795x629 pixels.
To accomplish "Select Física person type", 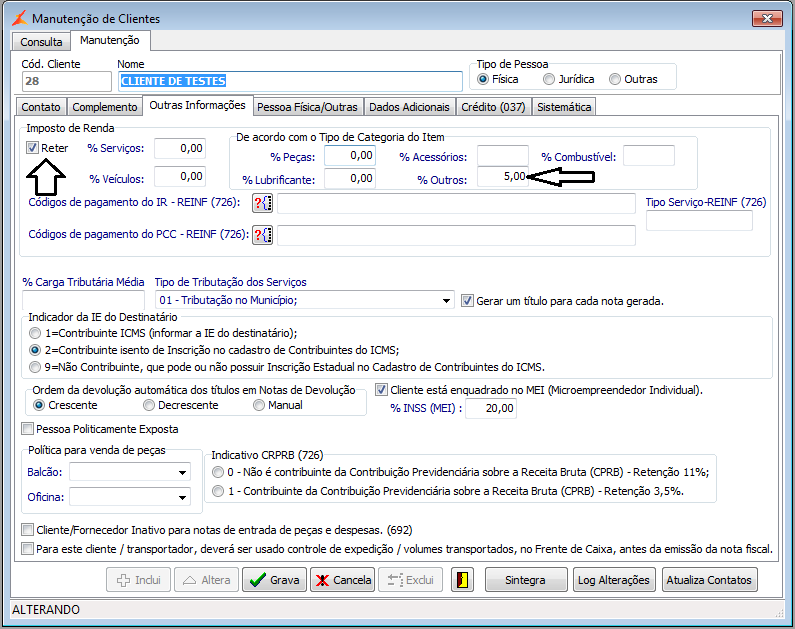I will [483, 79].
